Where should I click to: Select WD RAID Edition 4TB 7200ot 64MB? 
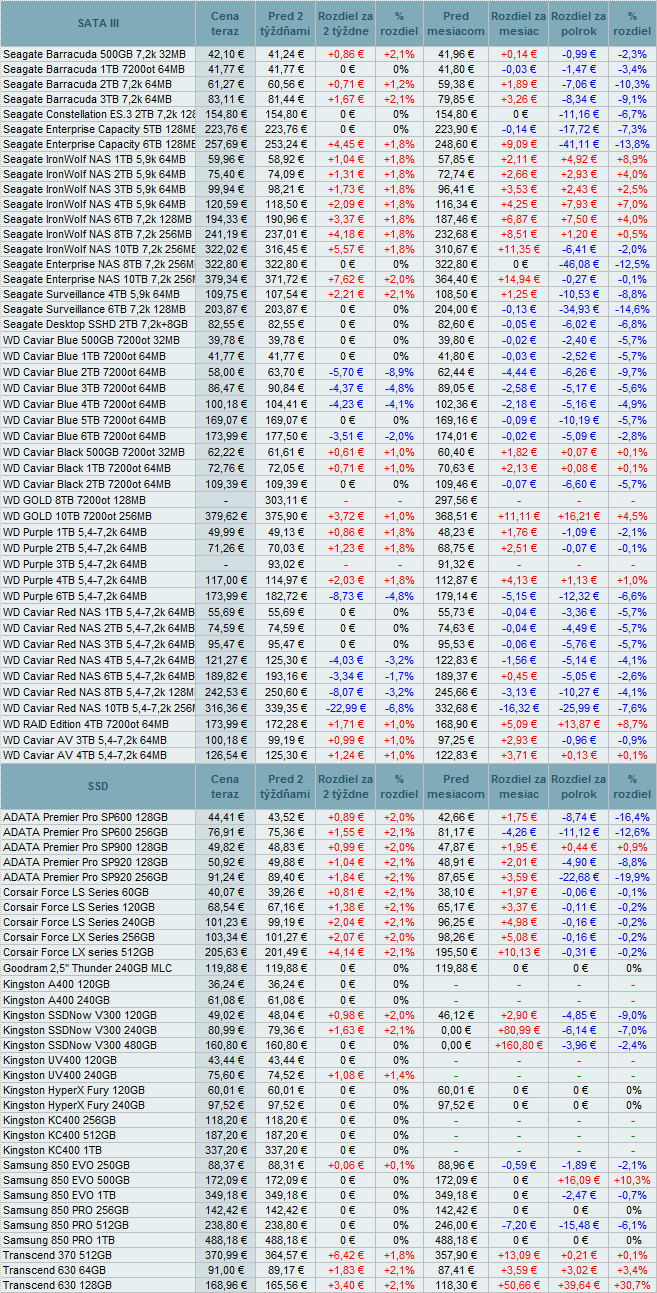(86, 723)
